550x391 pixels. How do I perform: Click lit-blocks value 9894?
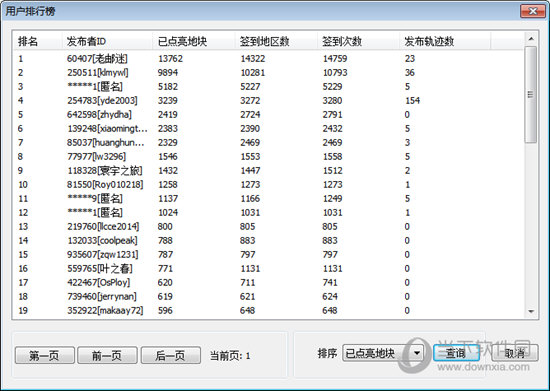click(168, 73)
